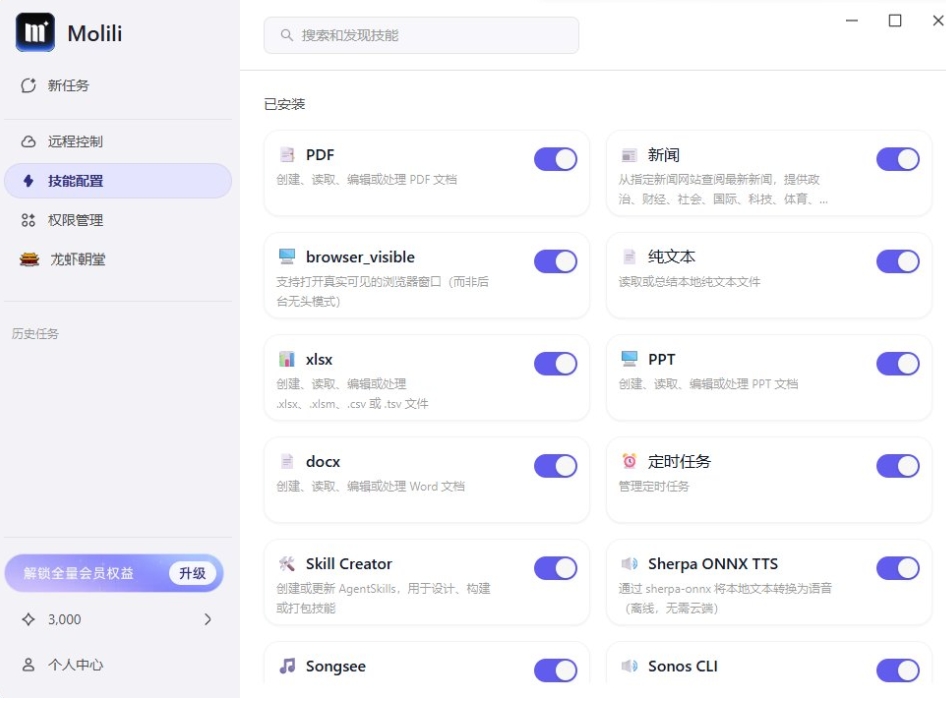Click the credits diamond icon beside 3,000
946x713 pixels.
28,620
